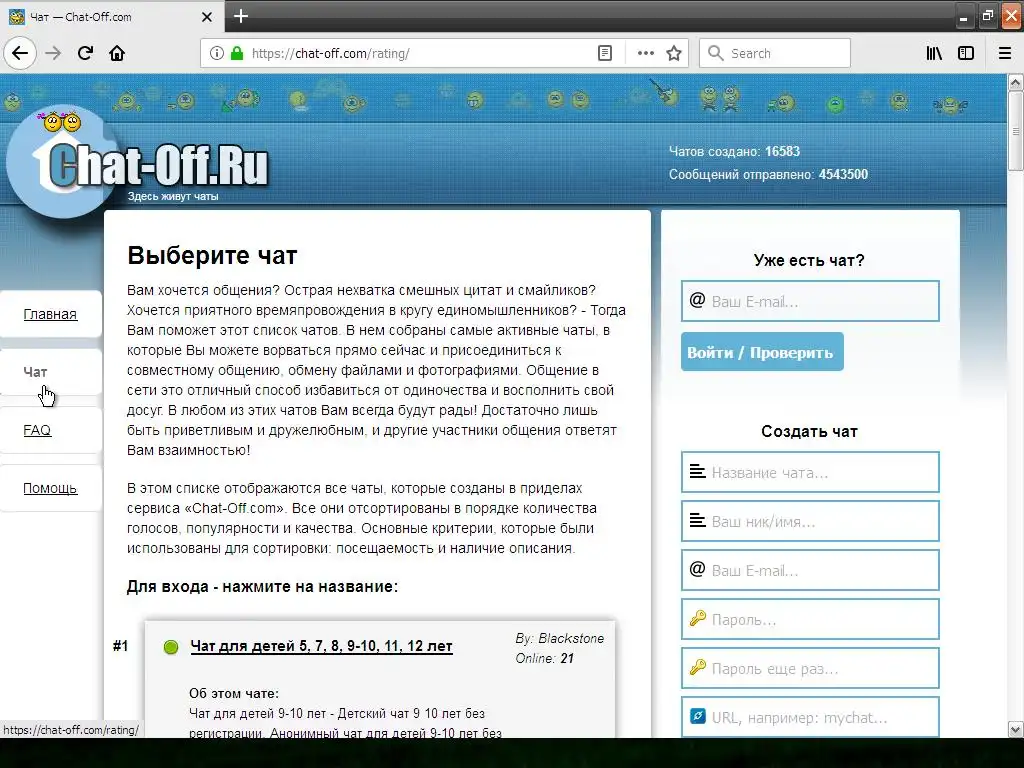Image resolution: width=1024 pixels, height=768 pixels.
Task: Minimize the browser window
Action: point(963,17)
